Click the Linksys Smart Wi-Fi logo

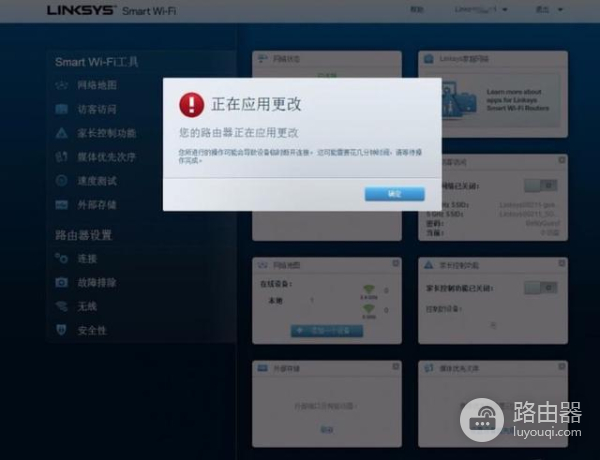click(106, 11)
